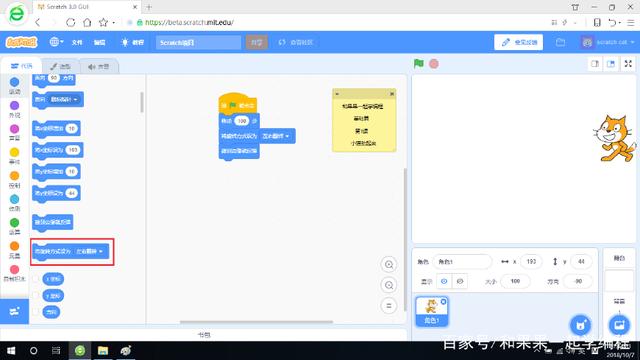
Task: Enter full screen stage mode
Action: tap(628, 64)
